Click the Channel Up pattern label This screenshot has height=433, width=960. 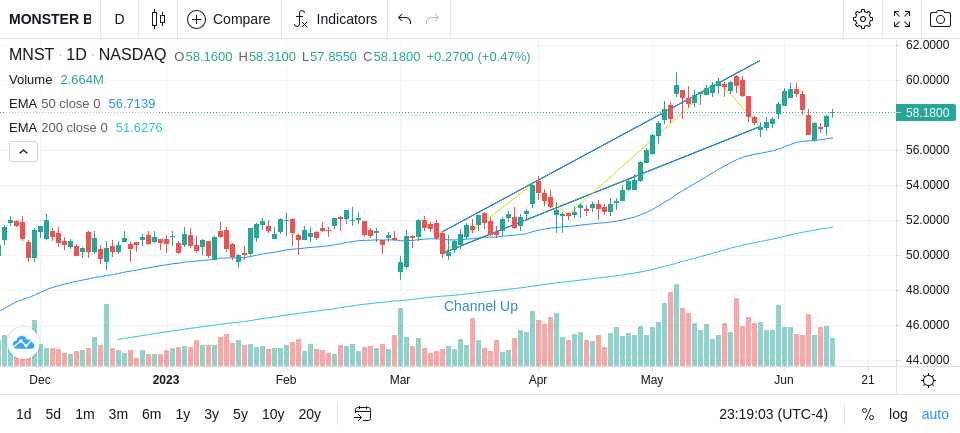pyautogui.click(x=481, y=306)
